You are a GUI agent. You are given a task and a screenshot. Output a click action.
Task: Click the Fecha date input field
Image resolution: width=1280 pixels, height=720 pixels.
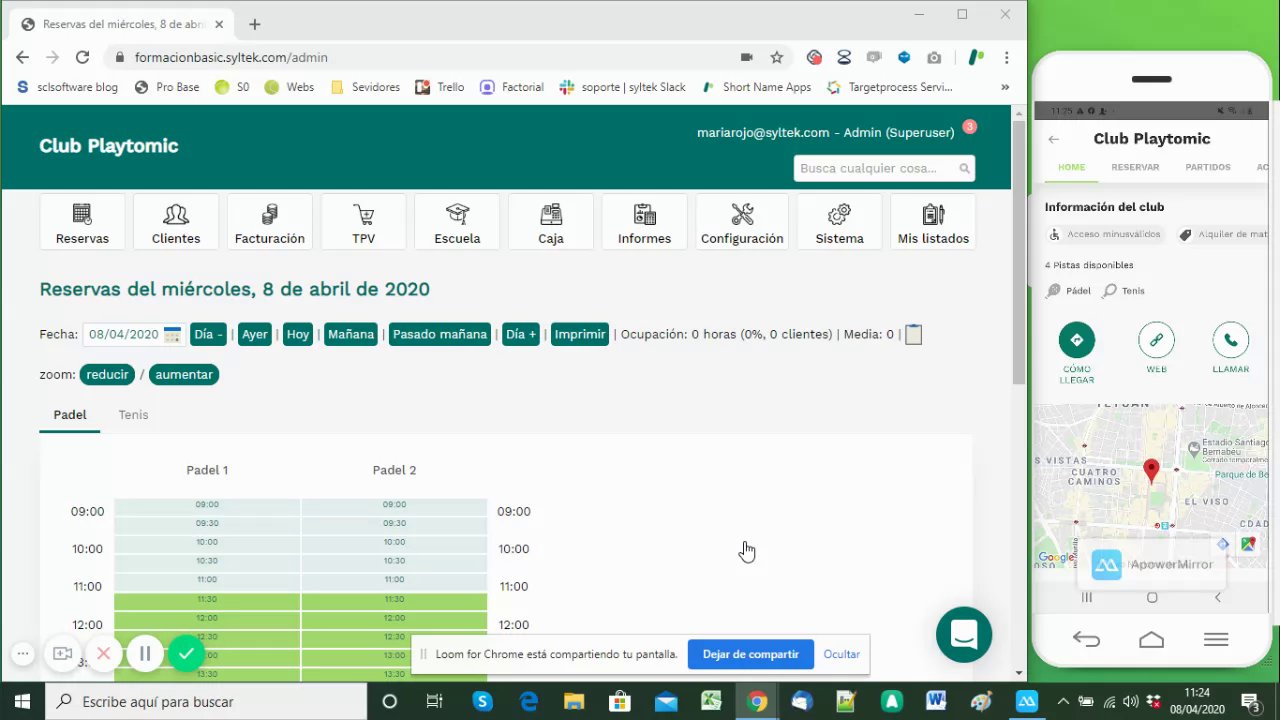click(133, 334)
